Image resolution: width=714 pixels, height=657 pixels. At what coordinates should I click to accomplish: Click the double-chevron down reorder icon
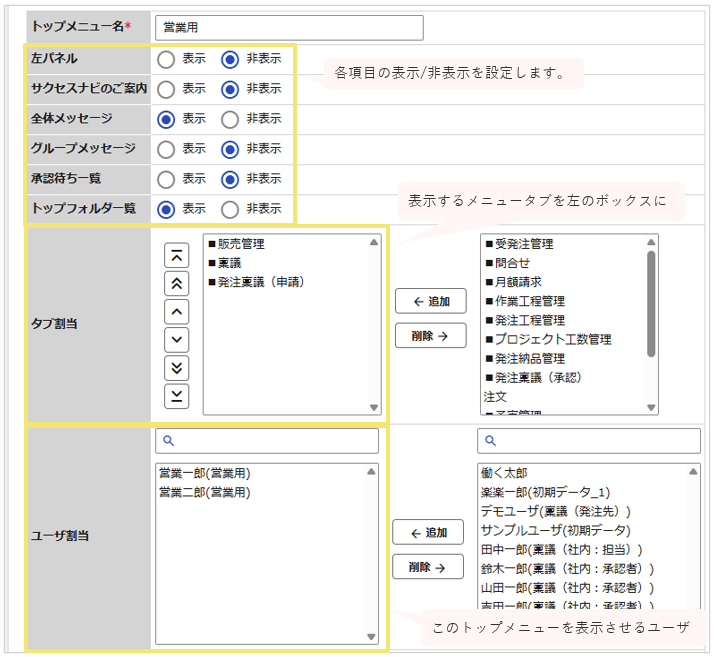(177, 368)
